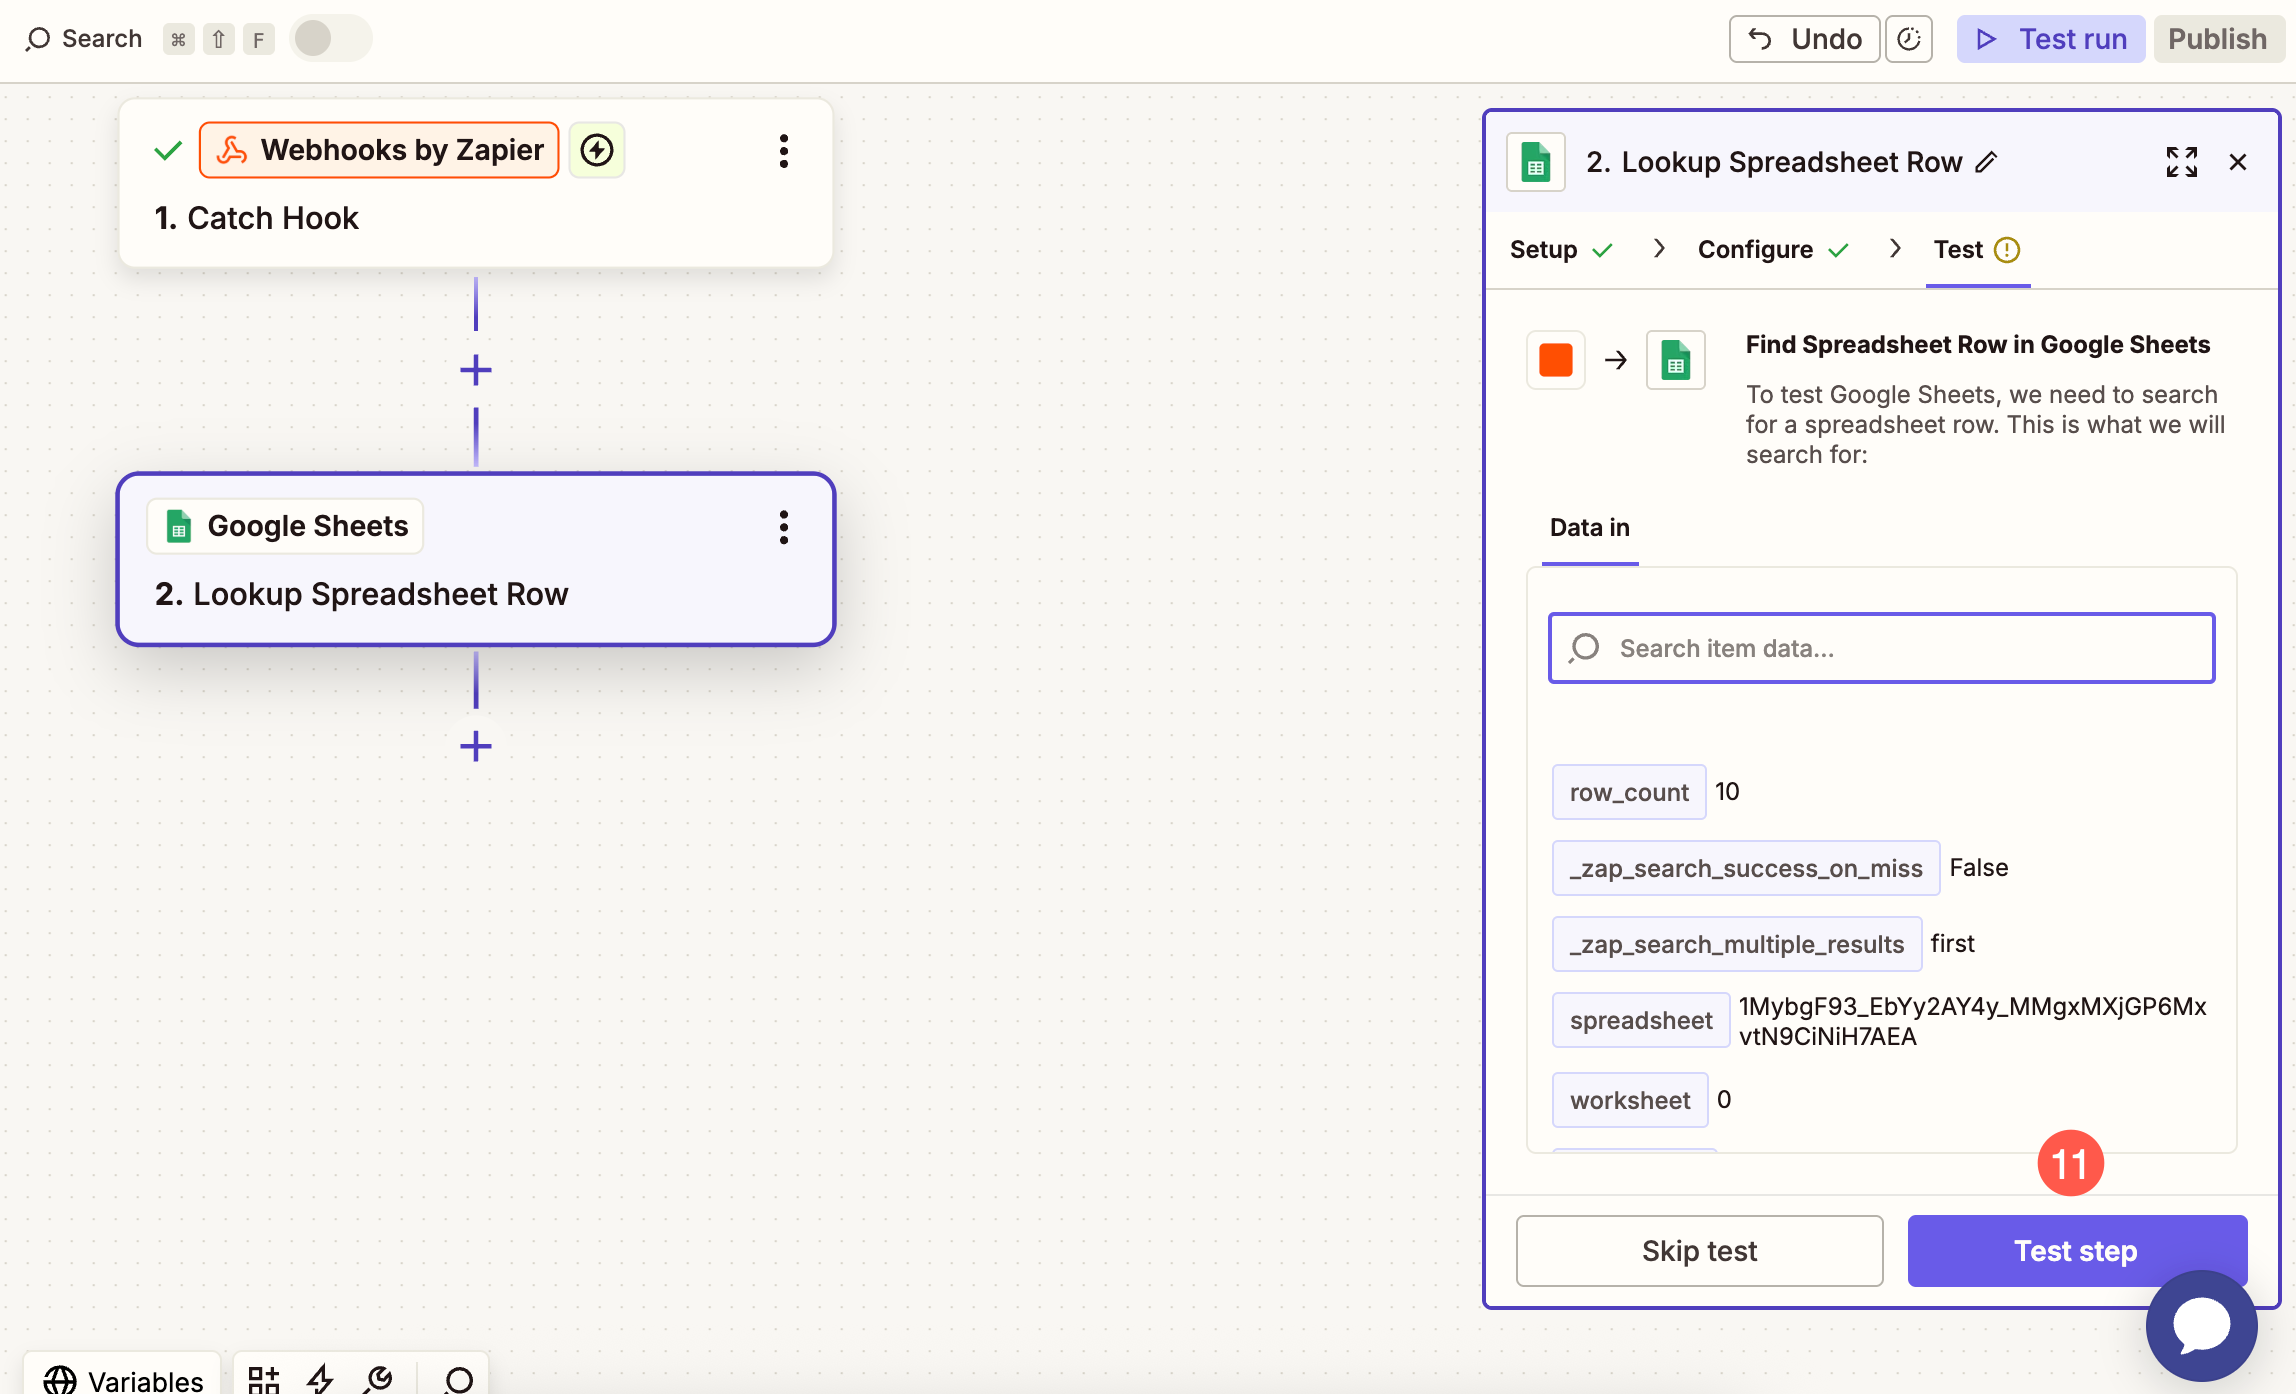
Task: Click the spreadsheet field label
Action: pos(1641,1020)
